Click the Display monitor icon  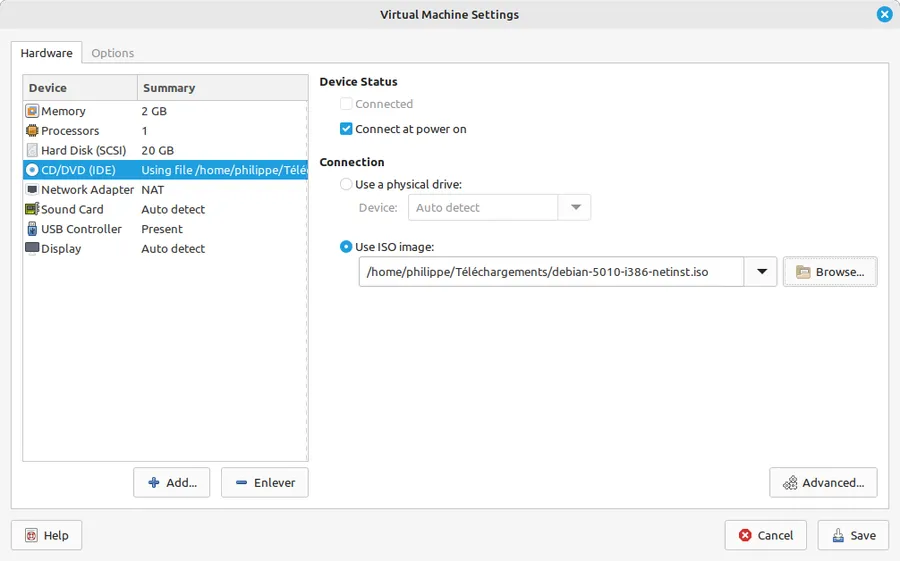(32, 249)
